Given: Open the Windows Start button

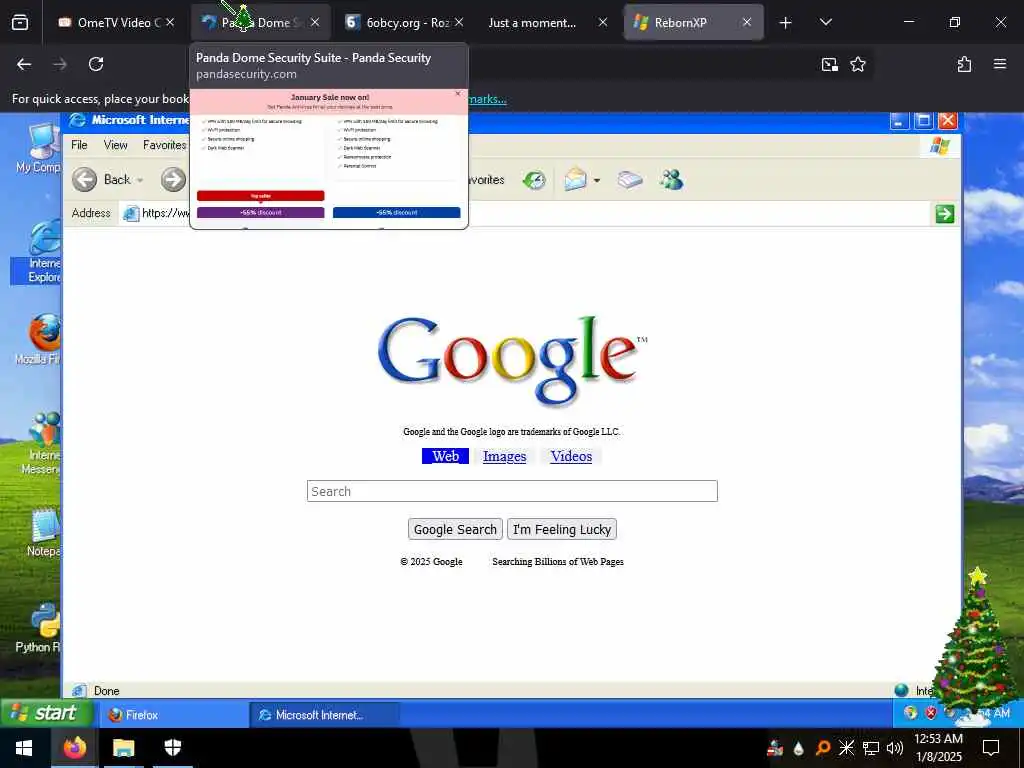Looking at the screenshot, I should coord(24,748).
